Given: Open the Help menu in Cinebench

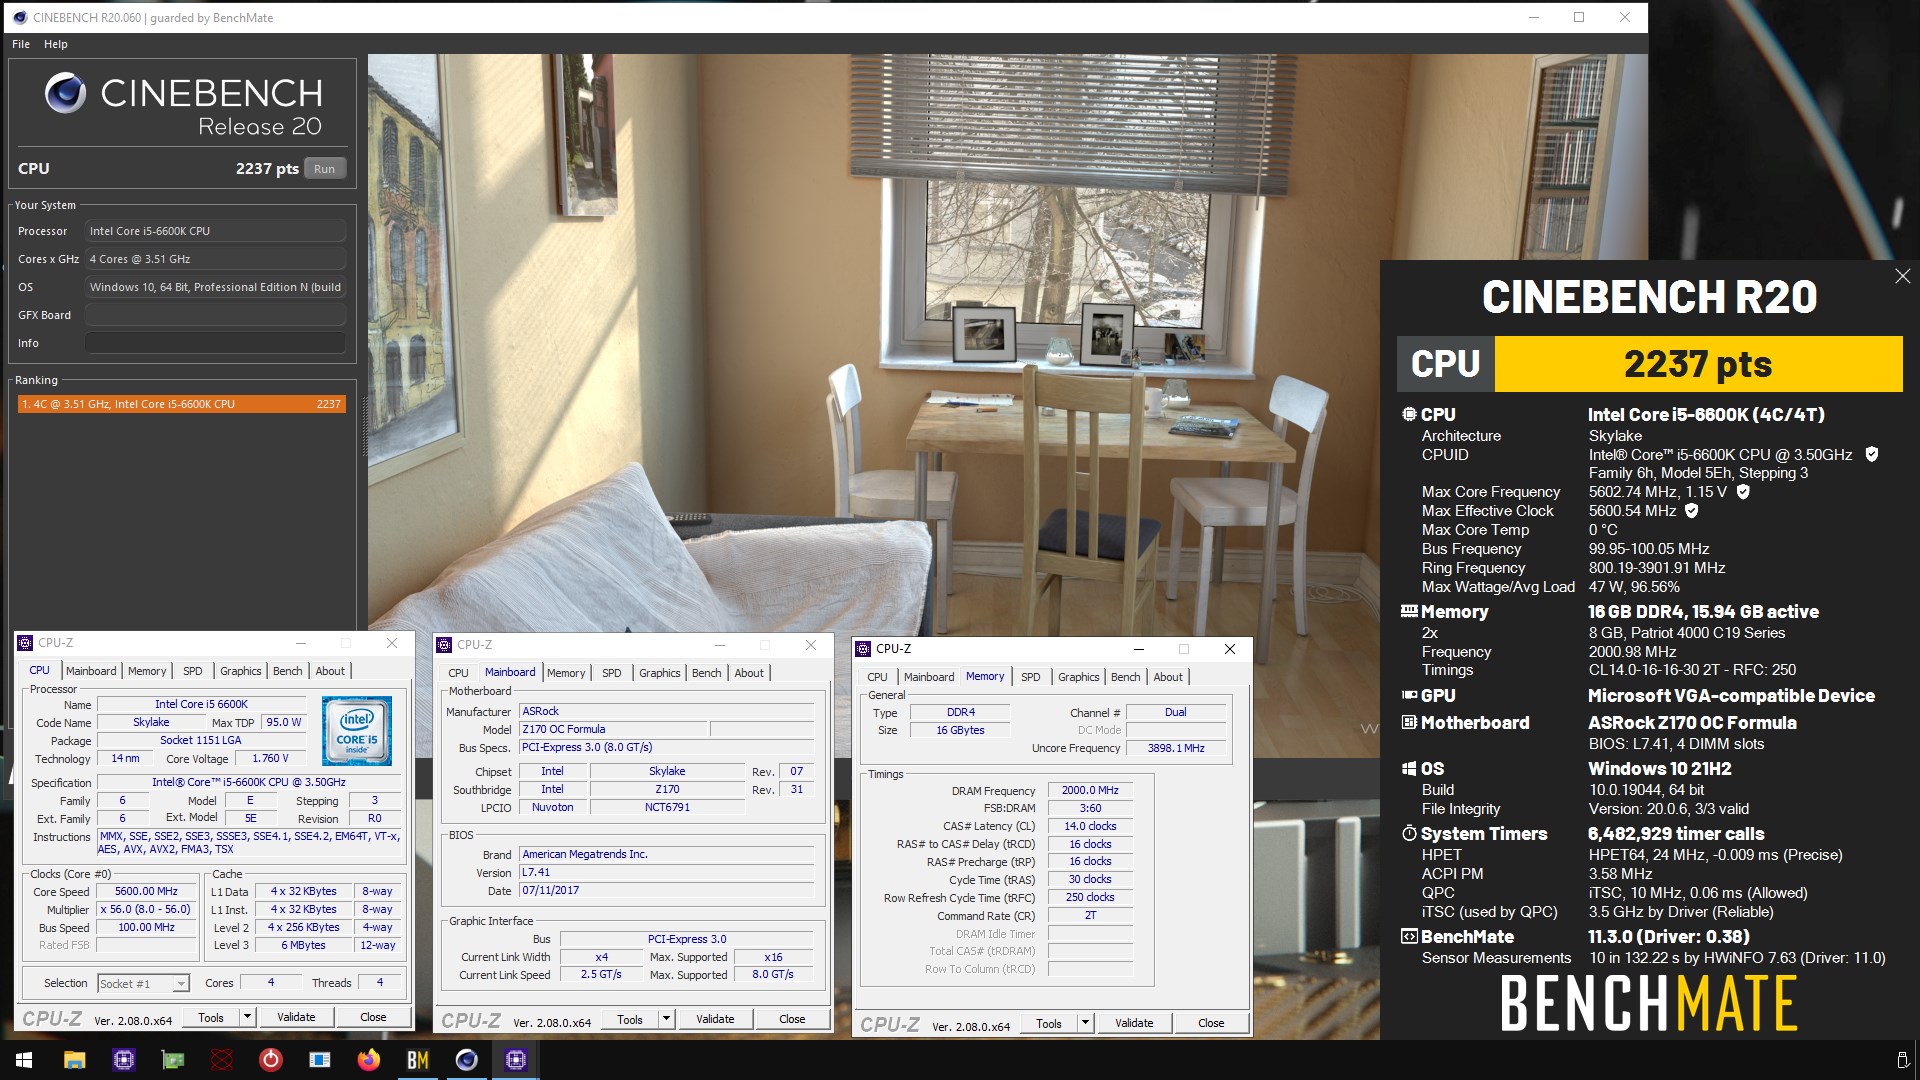Looking at the screenshot, I should click(56, 44).
